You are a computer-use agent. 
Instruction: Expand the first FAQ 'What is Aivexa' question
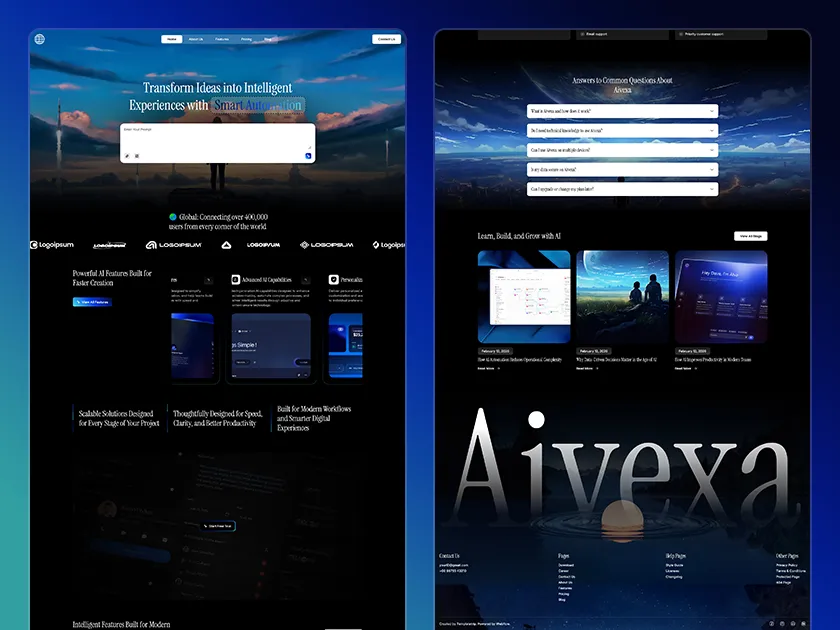click(622, 111)
